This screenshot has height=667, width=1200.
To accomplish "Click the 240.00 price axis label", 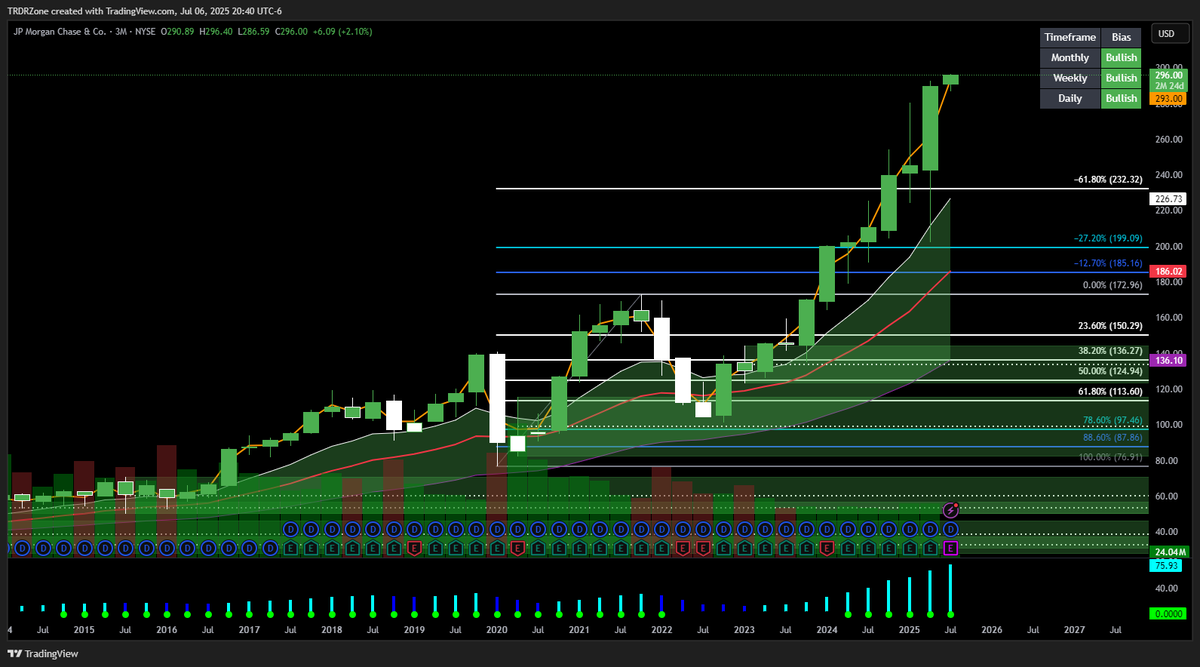I will pos(1169,175).
